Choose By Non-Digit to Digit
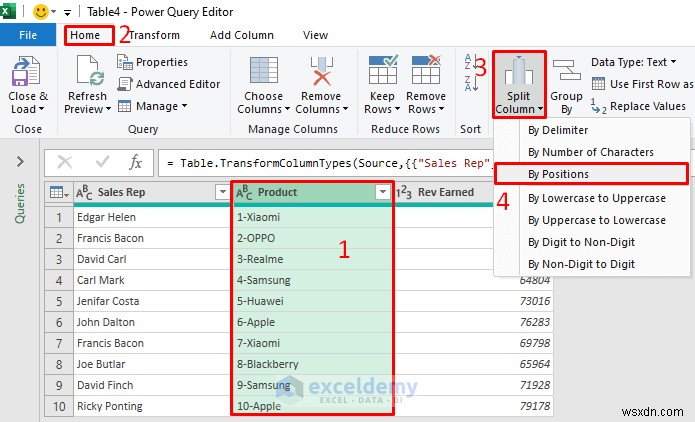The image size is (695, 422). point(591,264)
